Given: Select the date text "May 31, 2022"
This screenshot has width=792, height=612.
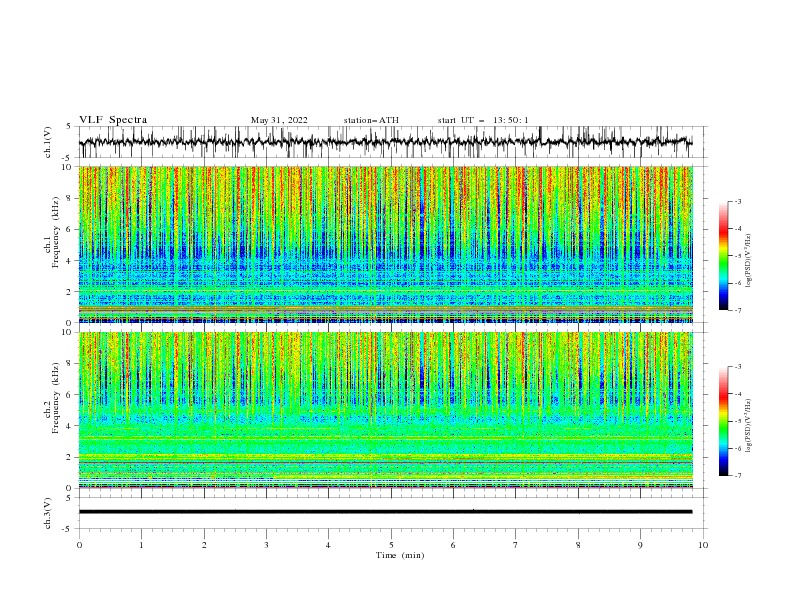Looking at the screenshot, I should (x=279, y=120).
